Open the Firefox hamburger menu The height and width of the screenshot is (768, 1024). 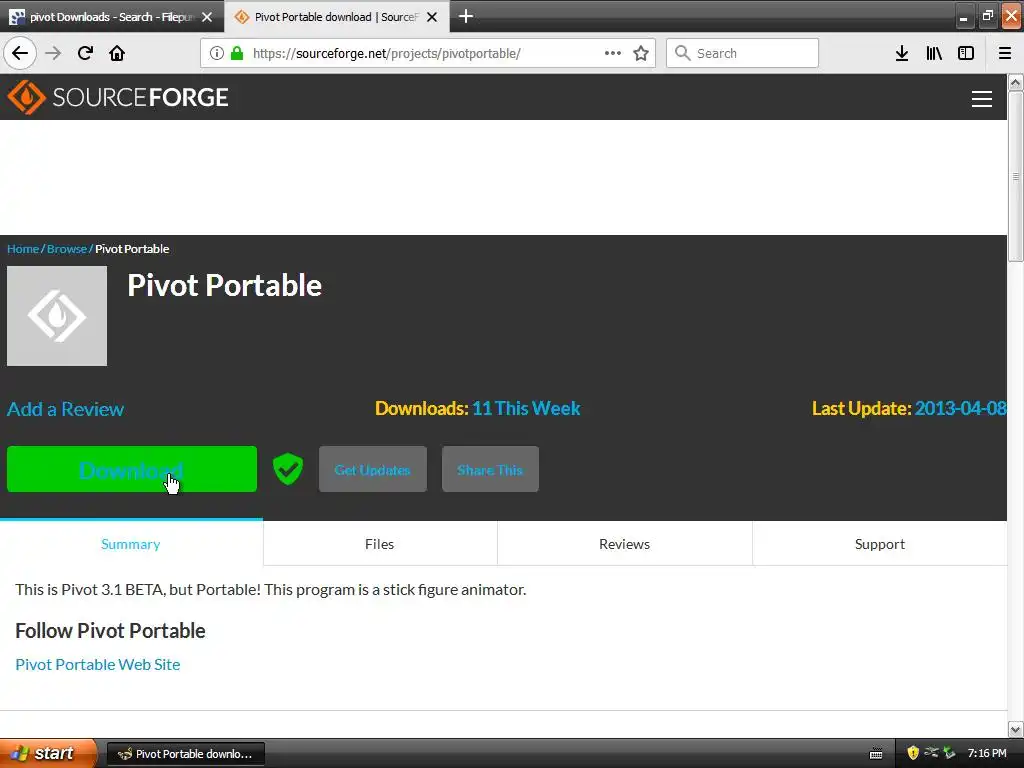pyautogui.click(x=1005, y=53)
